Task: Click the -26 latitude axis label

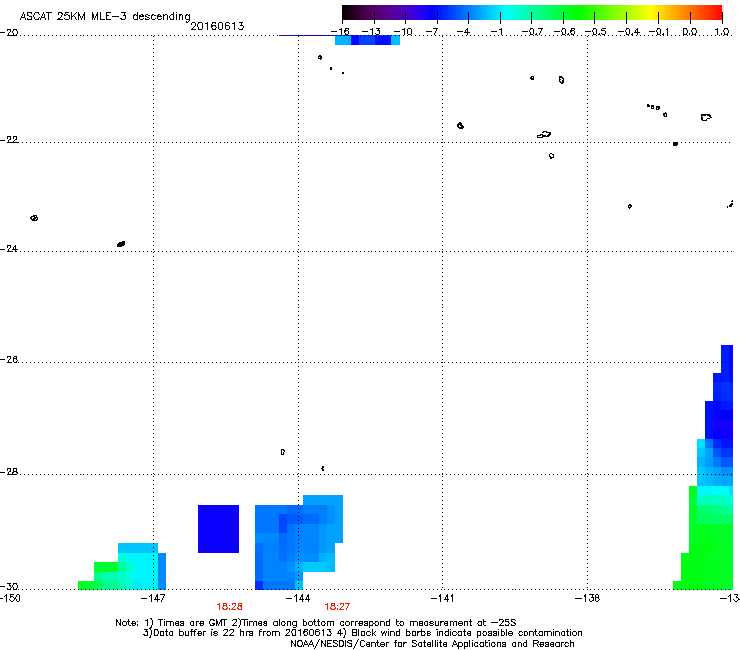Action: (x=9, y=360)
